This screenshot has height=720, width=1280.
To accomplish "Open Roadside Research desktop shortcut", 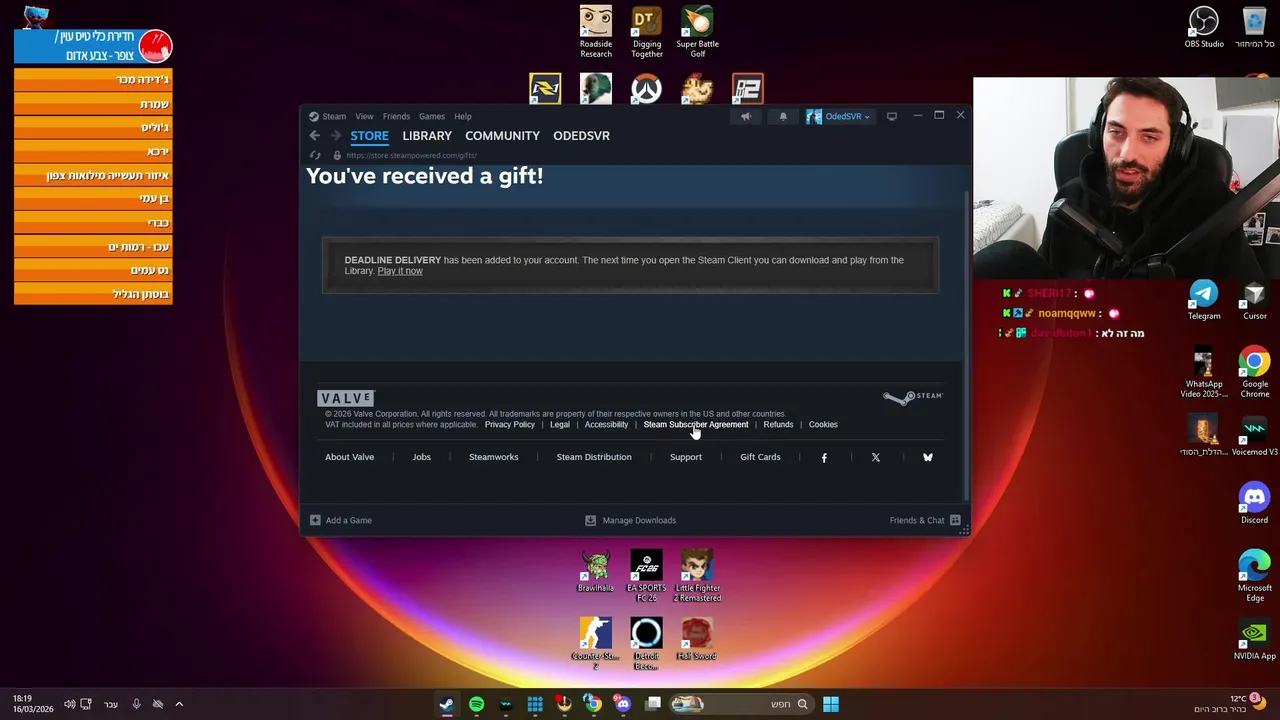I will tap(596, 32).
